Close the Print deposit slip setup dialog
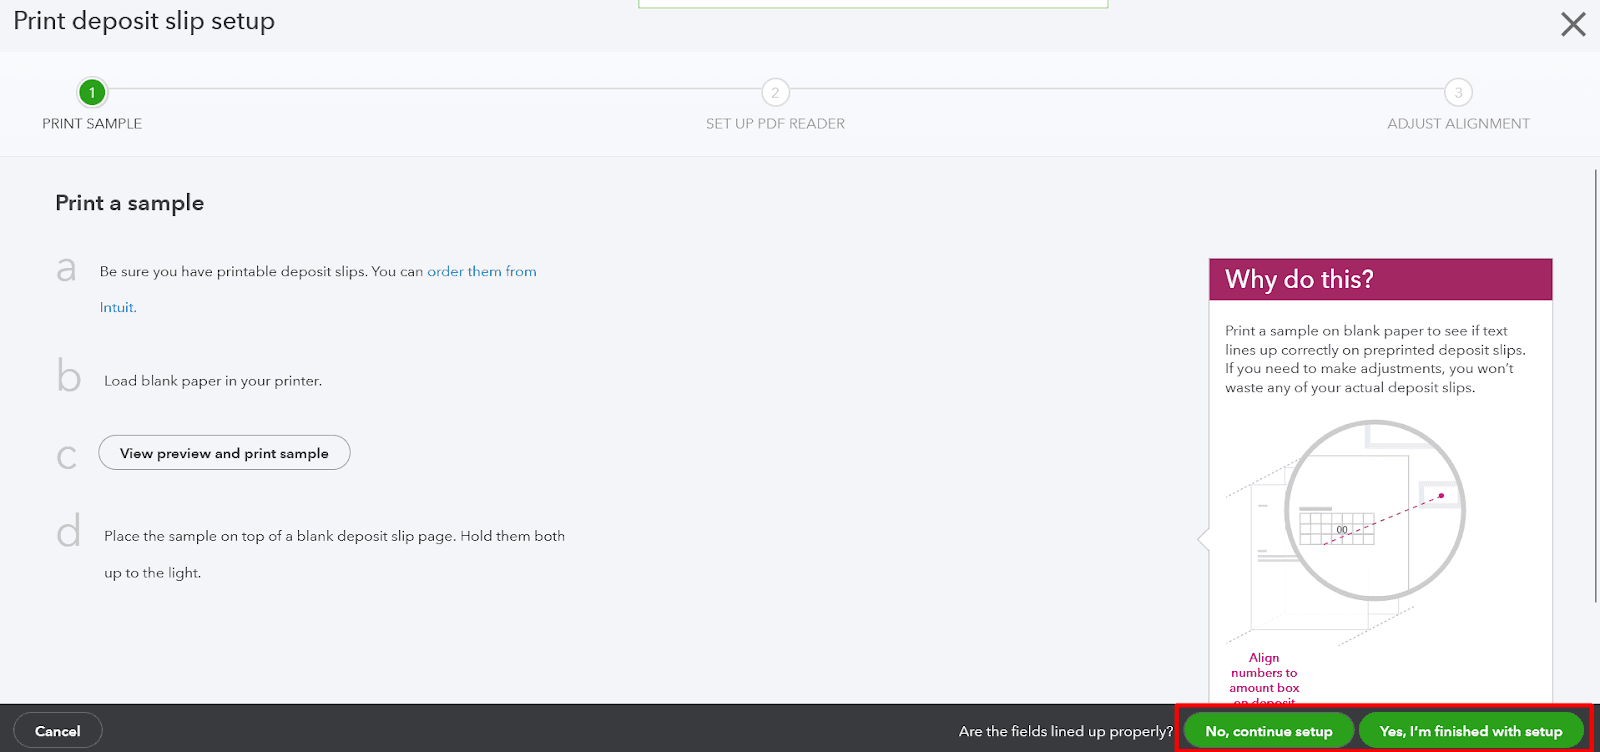The width and height of the screenshot is (1600, 752). click(x=1573, y=24)
